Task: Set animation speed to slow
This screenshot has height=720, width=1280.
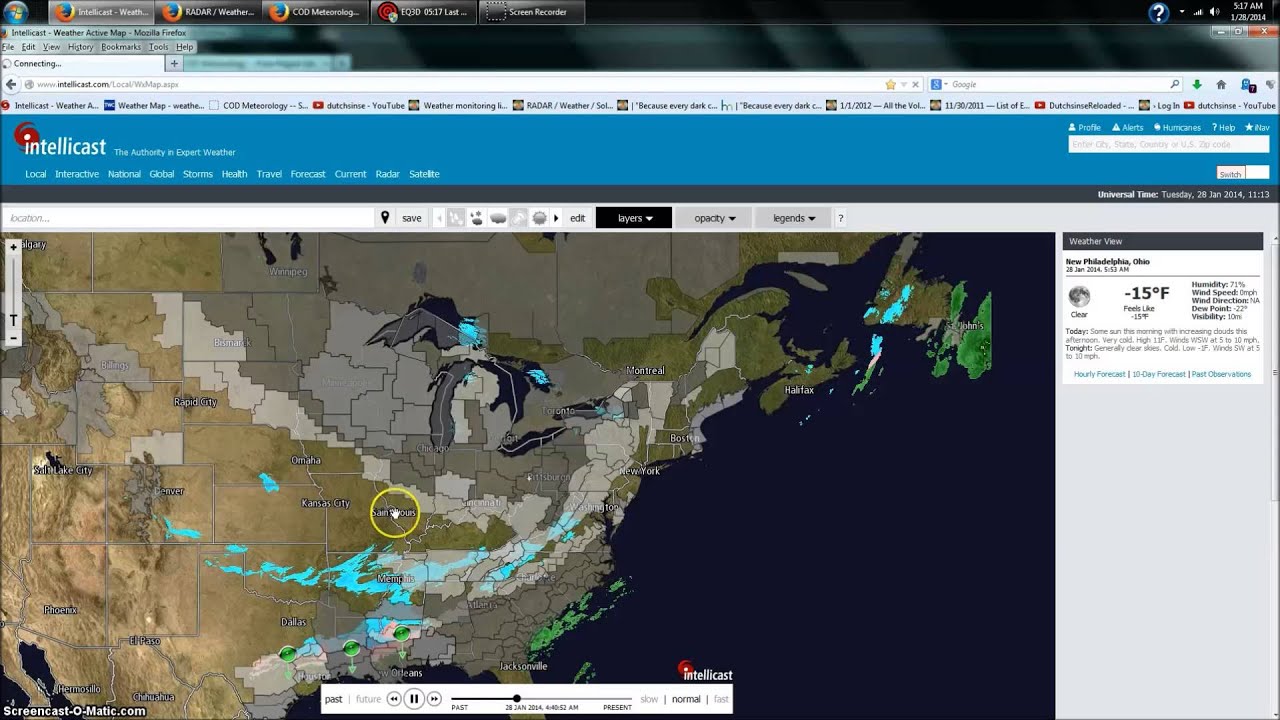Action: click(x=649, y=699)
